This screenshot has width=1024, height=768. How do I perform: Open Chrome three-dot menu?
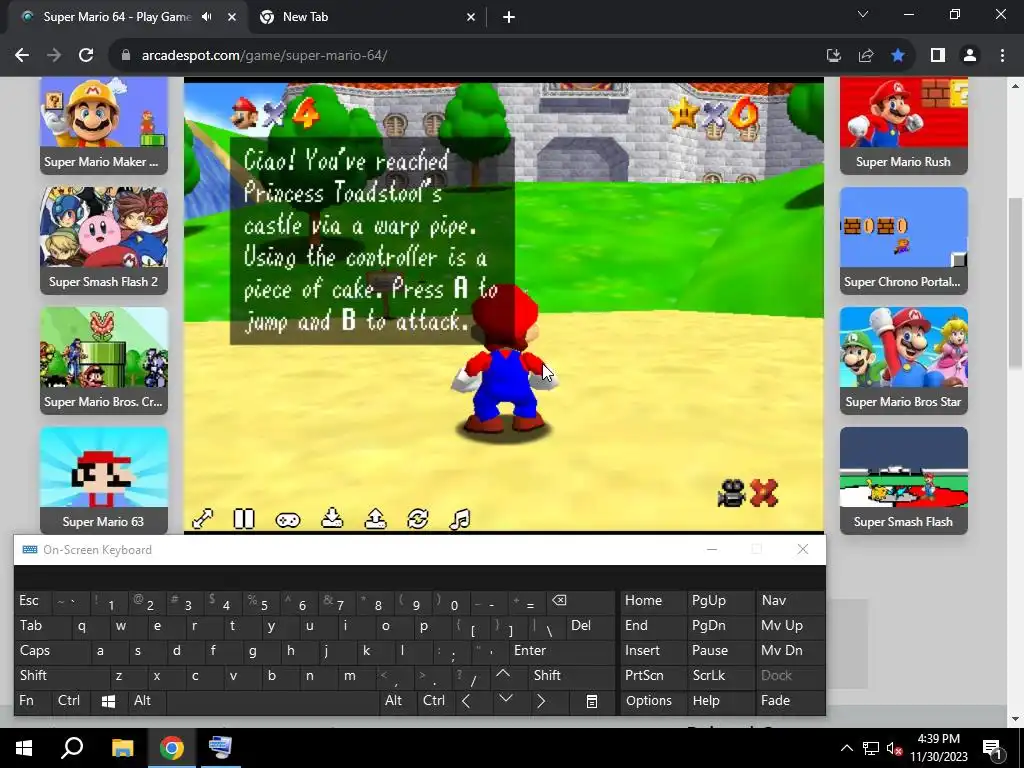(1002, 56)
